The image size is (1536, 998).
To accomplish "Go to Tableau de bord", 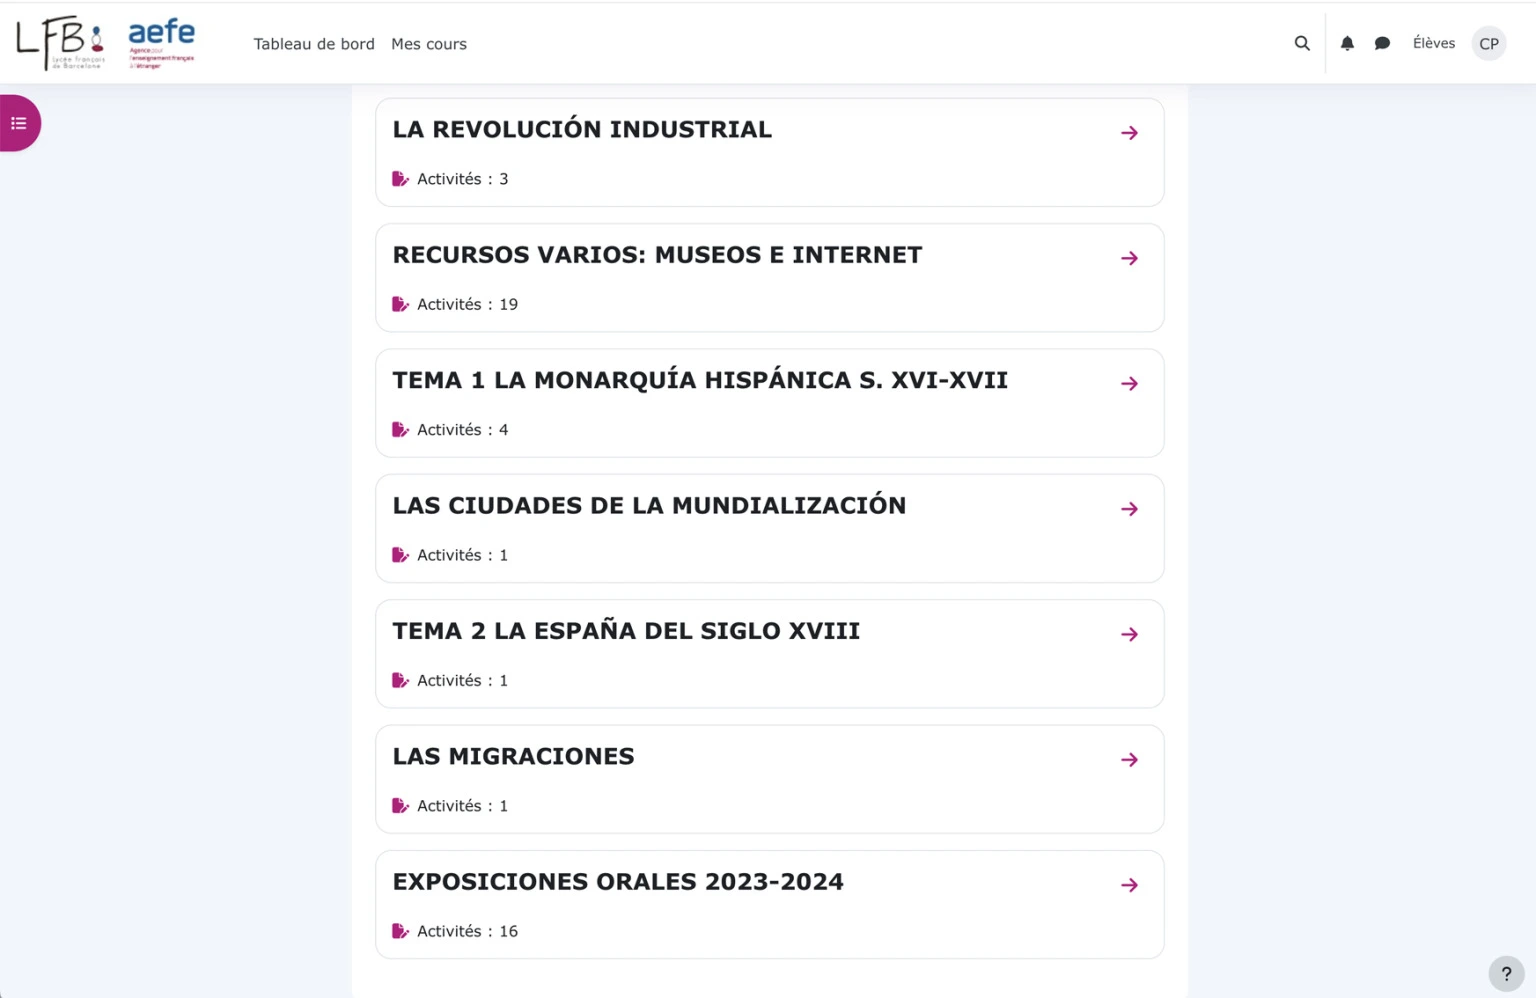I will 314,43.
